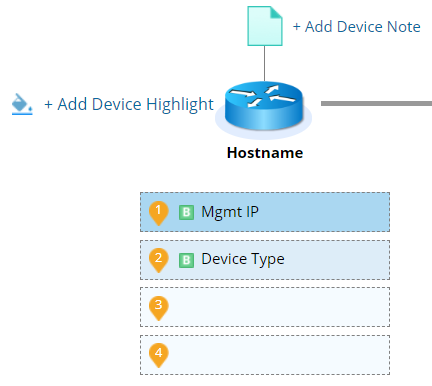Viewport: 432px width, 386px height.
Task: Click the teal device note document icon
Action: [265, 26]
